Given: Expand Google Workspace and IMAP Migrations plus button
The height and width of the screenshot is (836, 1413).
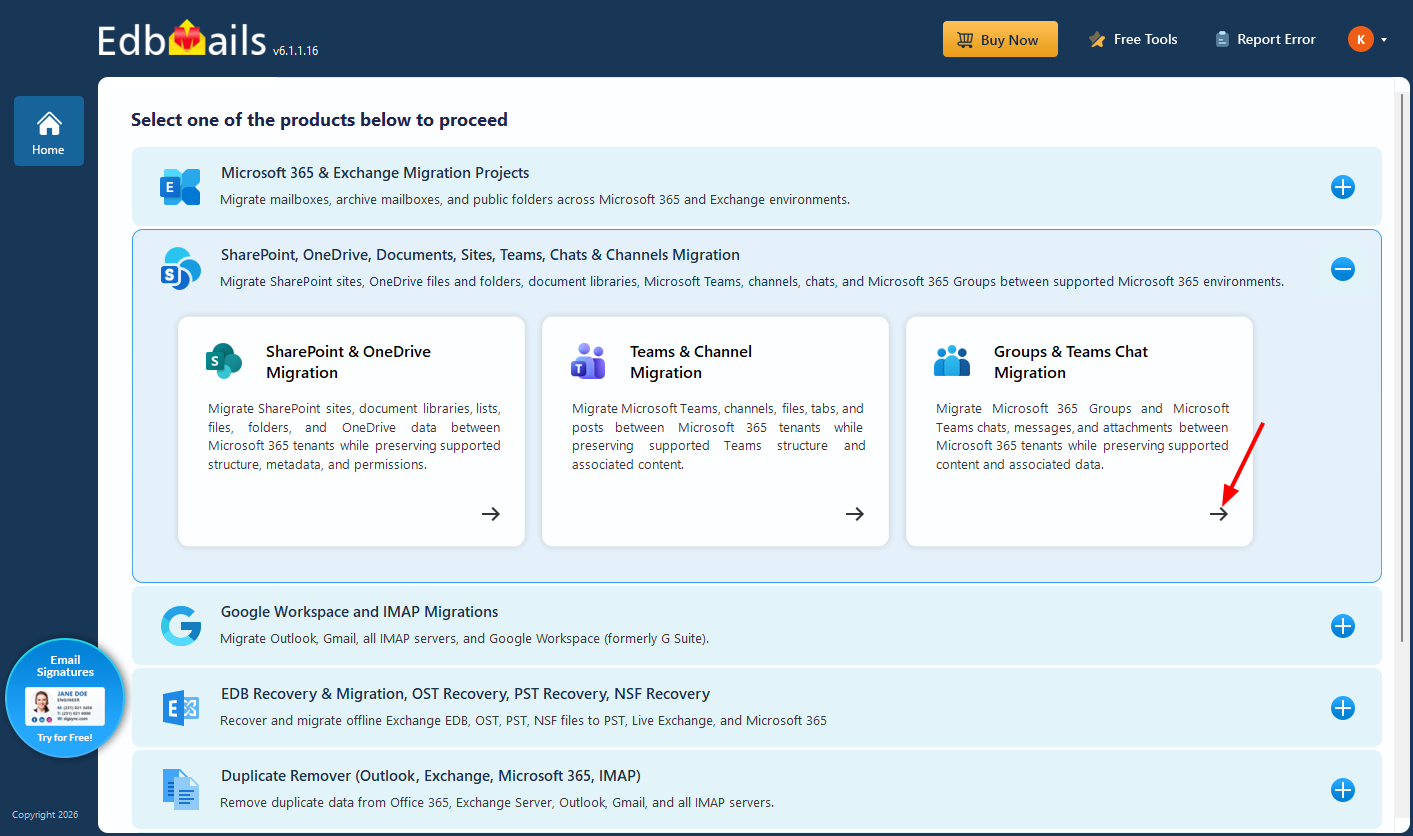Looking at the screenshot, I should [x=1343, y=626].
